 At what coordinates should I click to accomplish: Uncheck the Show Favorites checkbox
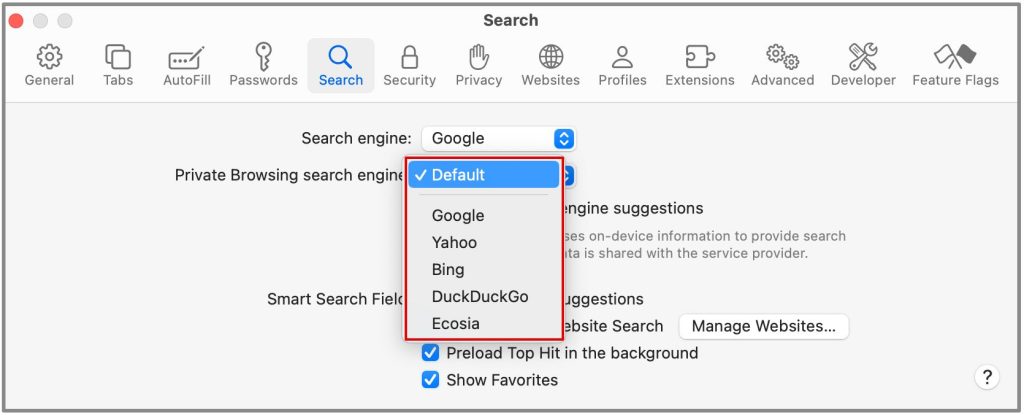point(431,380)
